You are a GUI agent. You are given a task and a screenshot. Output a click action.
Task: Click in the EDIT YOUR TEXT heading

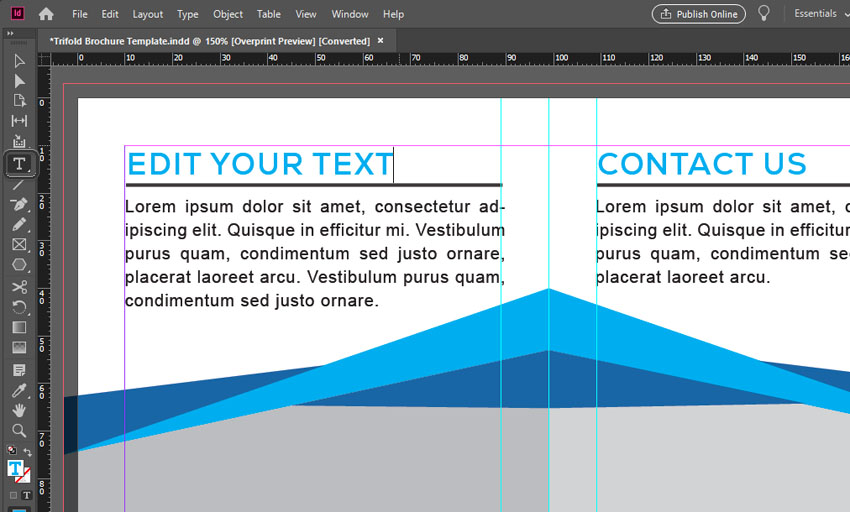point(260,164)
